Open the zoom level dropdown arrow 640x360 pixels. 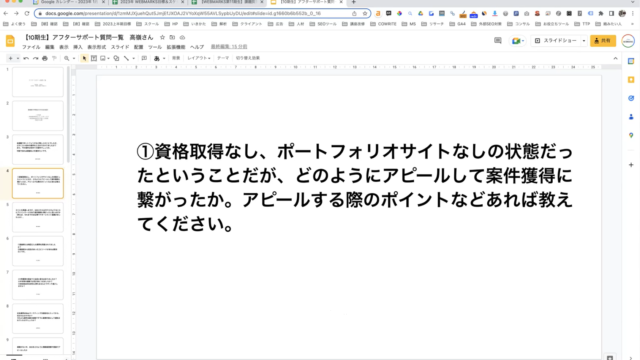[x=73, y=58]
